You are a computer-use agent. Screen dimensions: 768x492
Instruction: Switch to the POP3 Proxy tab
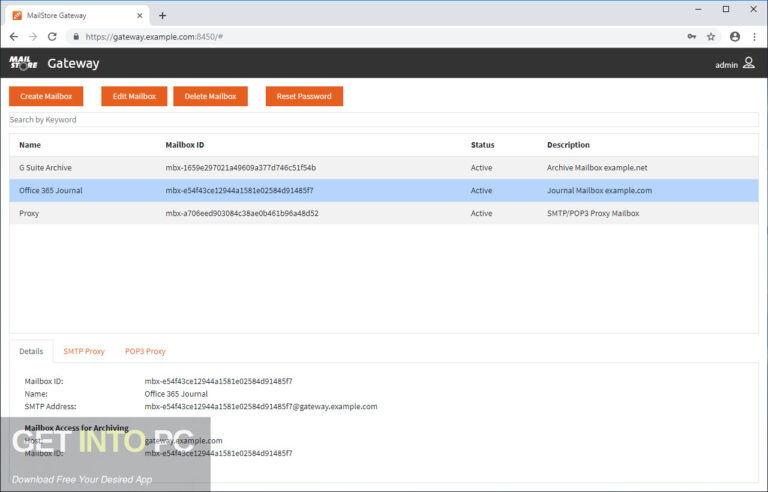tap(145, 351)
